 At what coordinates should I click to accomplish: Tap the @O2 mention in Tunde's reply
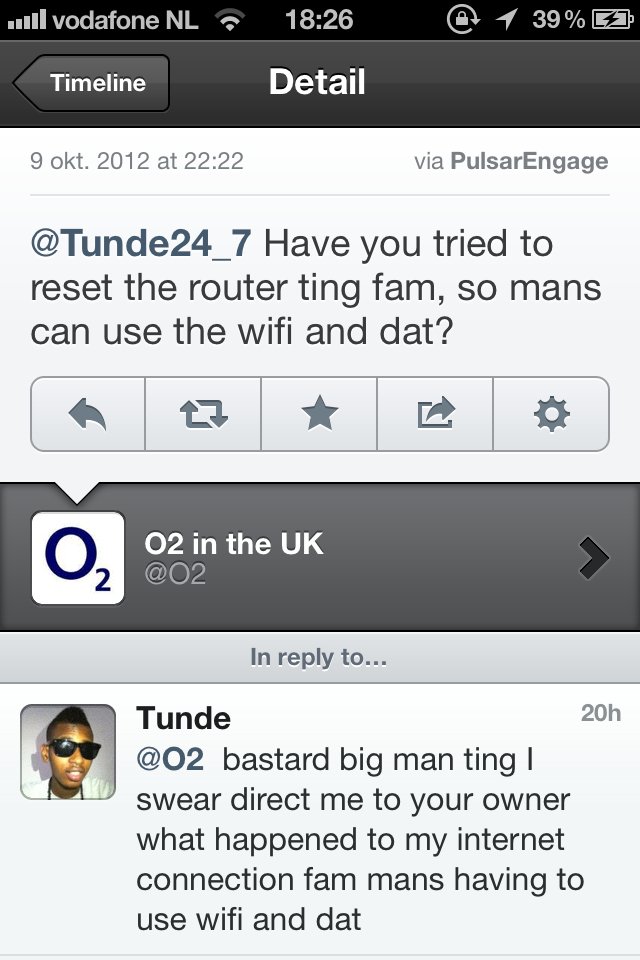[x=170, y=760]
